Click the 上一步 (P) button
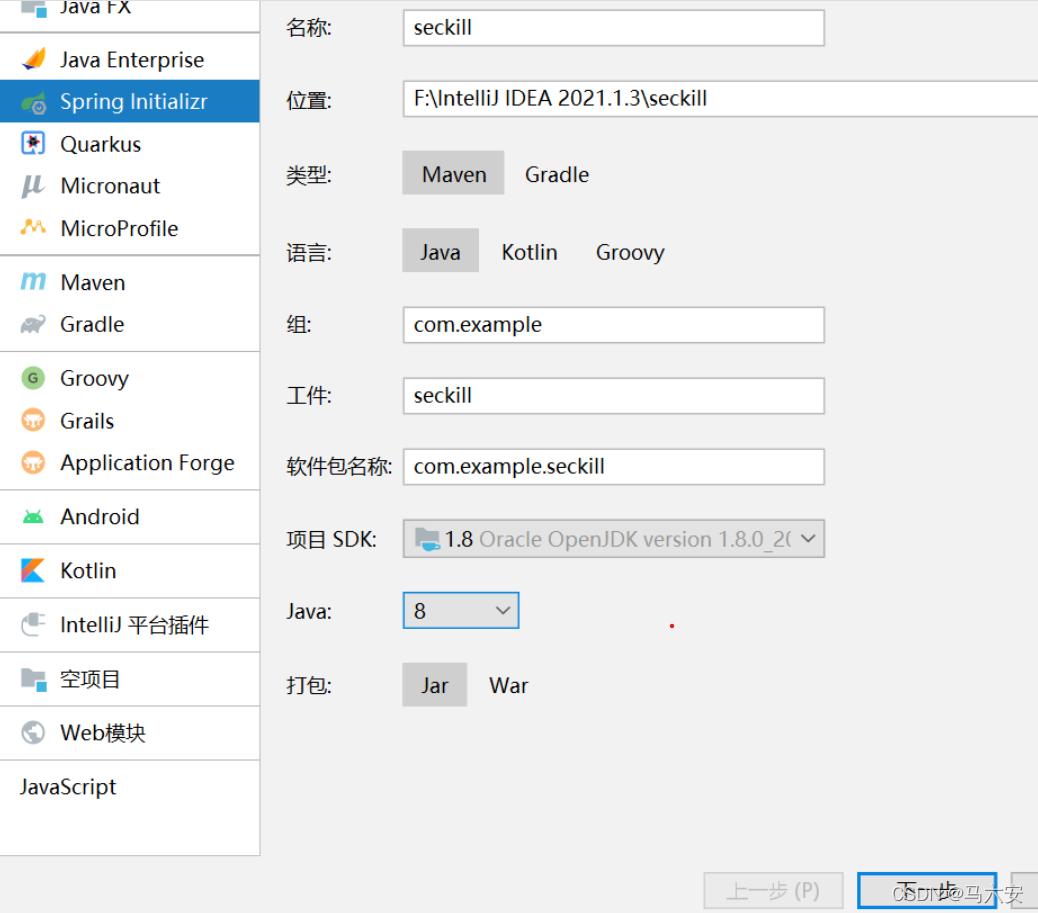This screenshot has width=1038, height=913. point(773,890)
